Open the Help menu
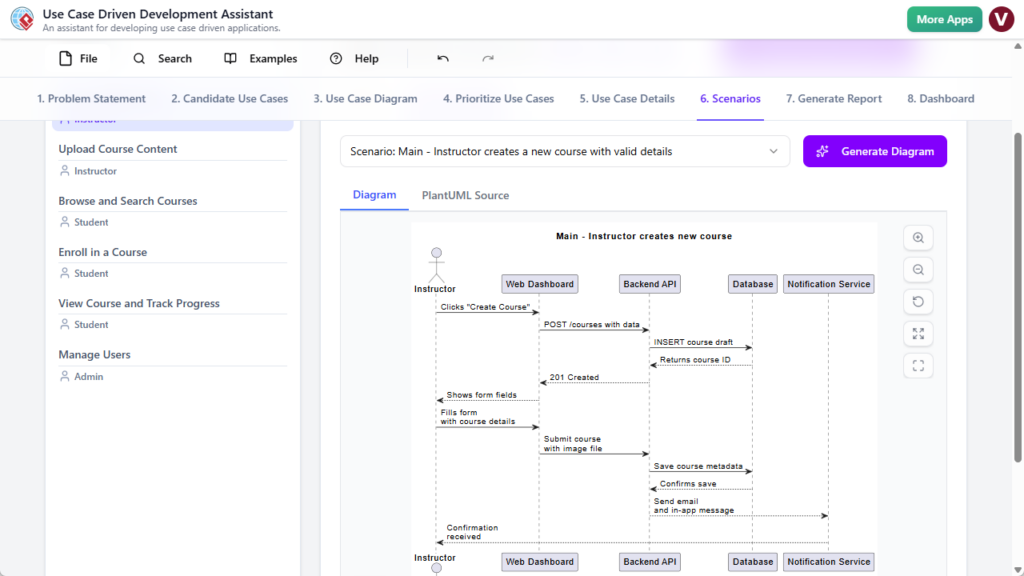Image resolution: width=1024 pixels, height=576 pixels. pyautogui.click(x=353, y=58)
